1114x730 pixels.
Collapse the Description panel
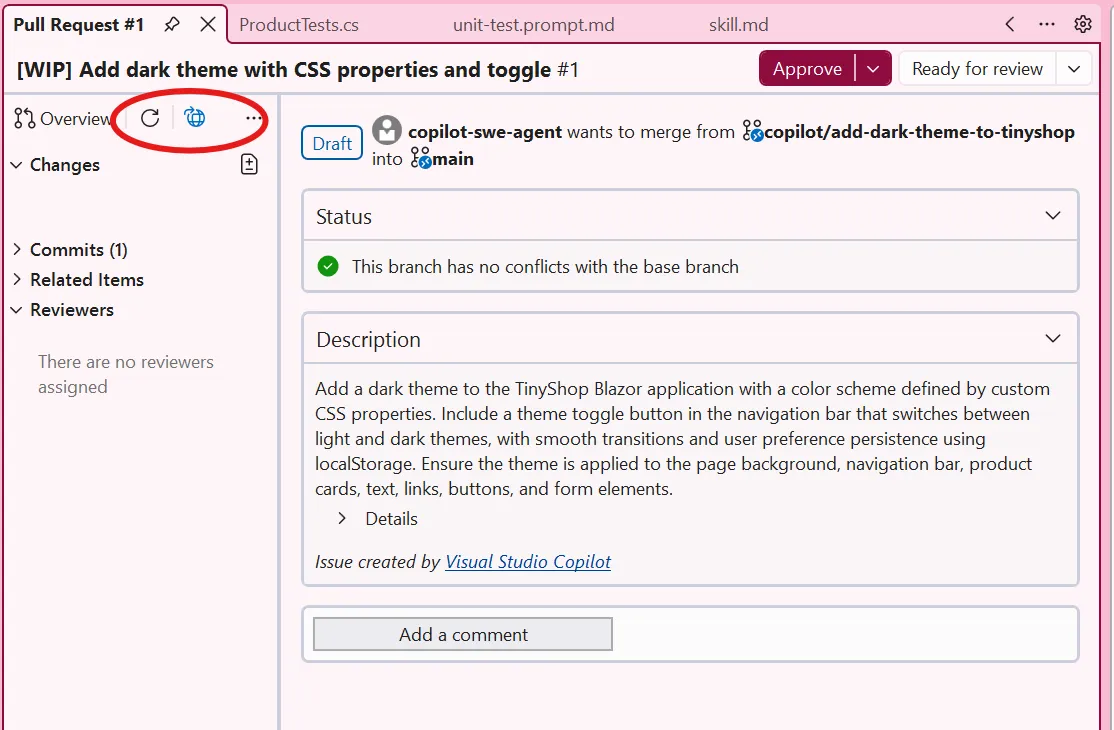click(1053, 339)
